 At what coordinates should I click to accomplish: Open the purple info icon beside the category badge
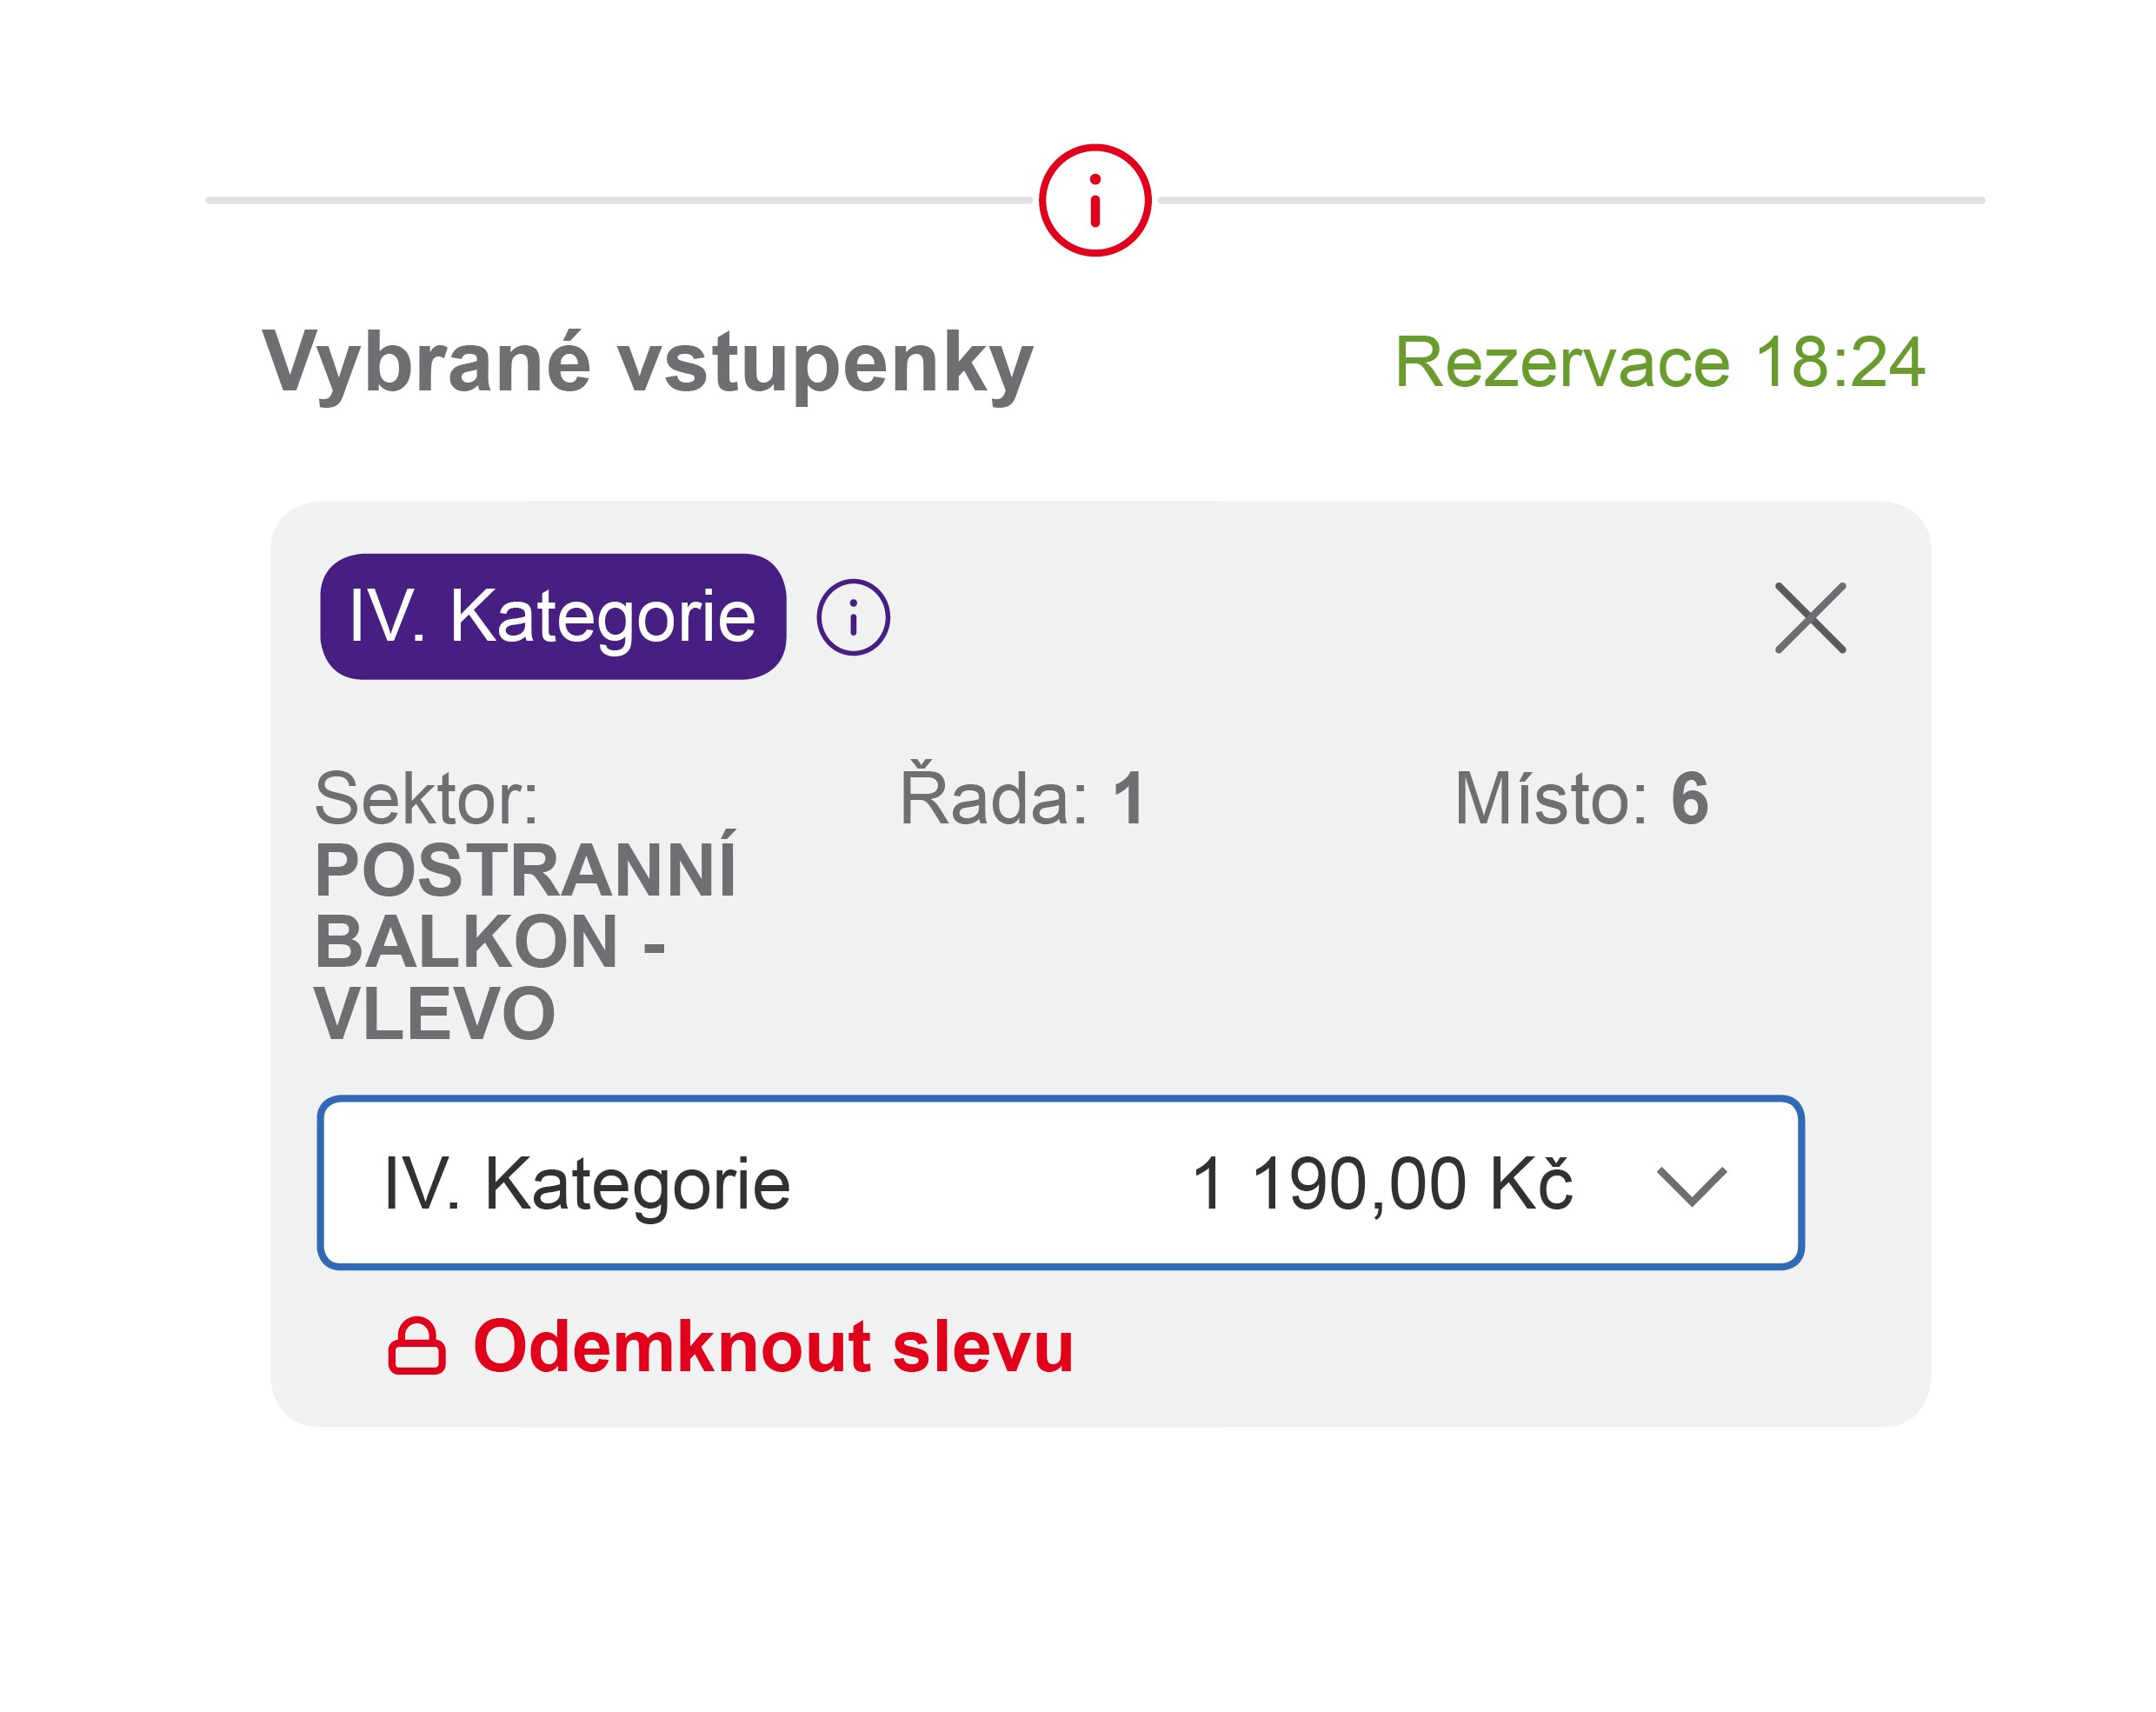coord(853,617)
